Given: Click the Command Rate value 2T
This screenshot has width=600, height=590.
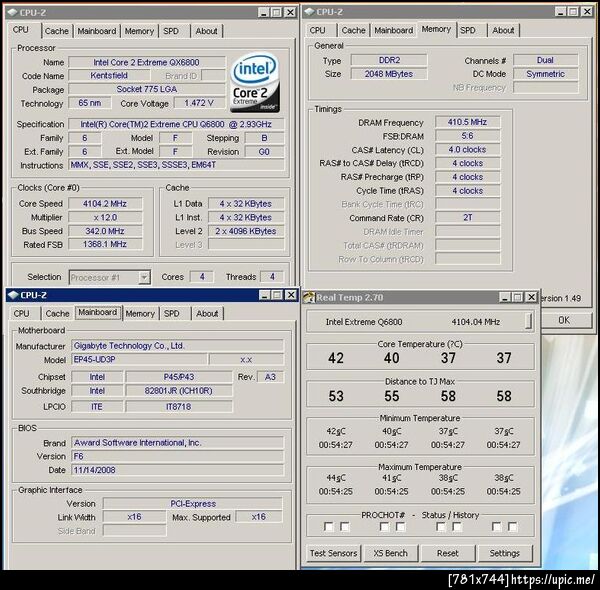Looking at the screenshot, I should [468, 218].
